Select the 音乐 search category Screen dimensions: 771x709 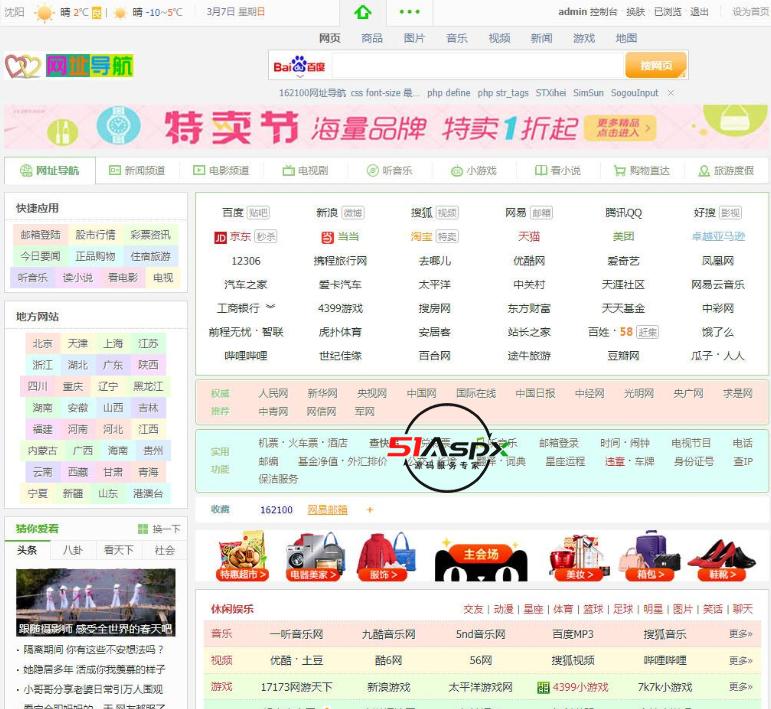pyautogui.click(x=457, y=38)
